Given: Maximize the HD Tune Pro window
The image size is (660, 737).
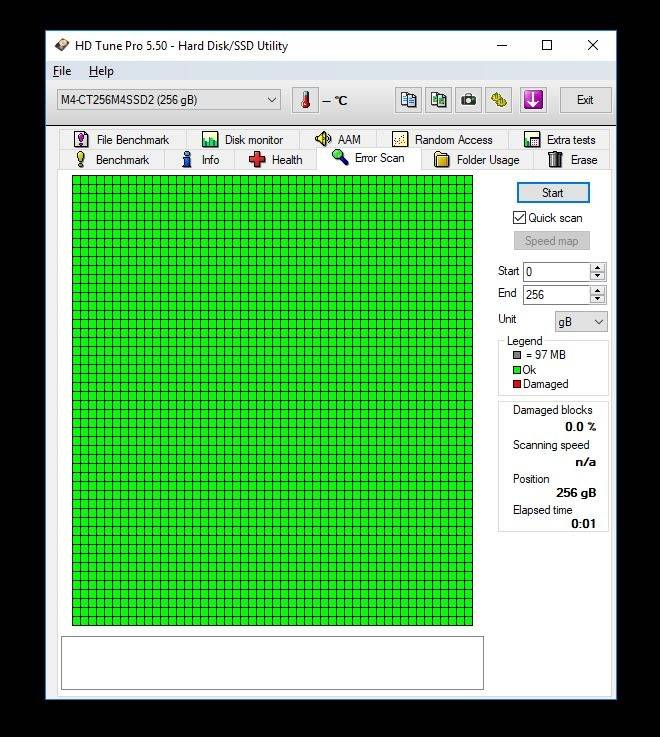Looking at the screenshot, I should point(547,45).
